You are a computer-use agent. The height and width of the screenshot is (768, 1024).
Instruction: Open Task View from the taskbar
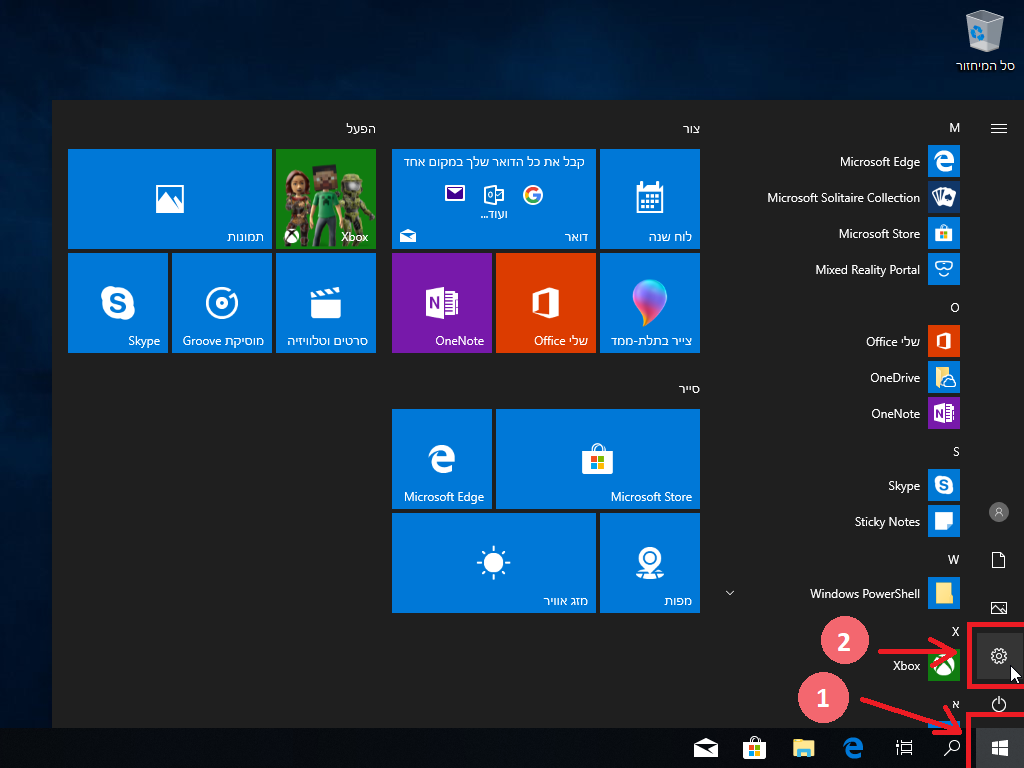pyautogui.click(x=904, y=748)
